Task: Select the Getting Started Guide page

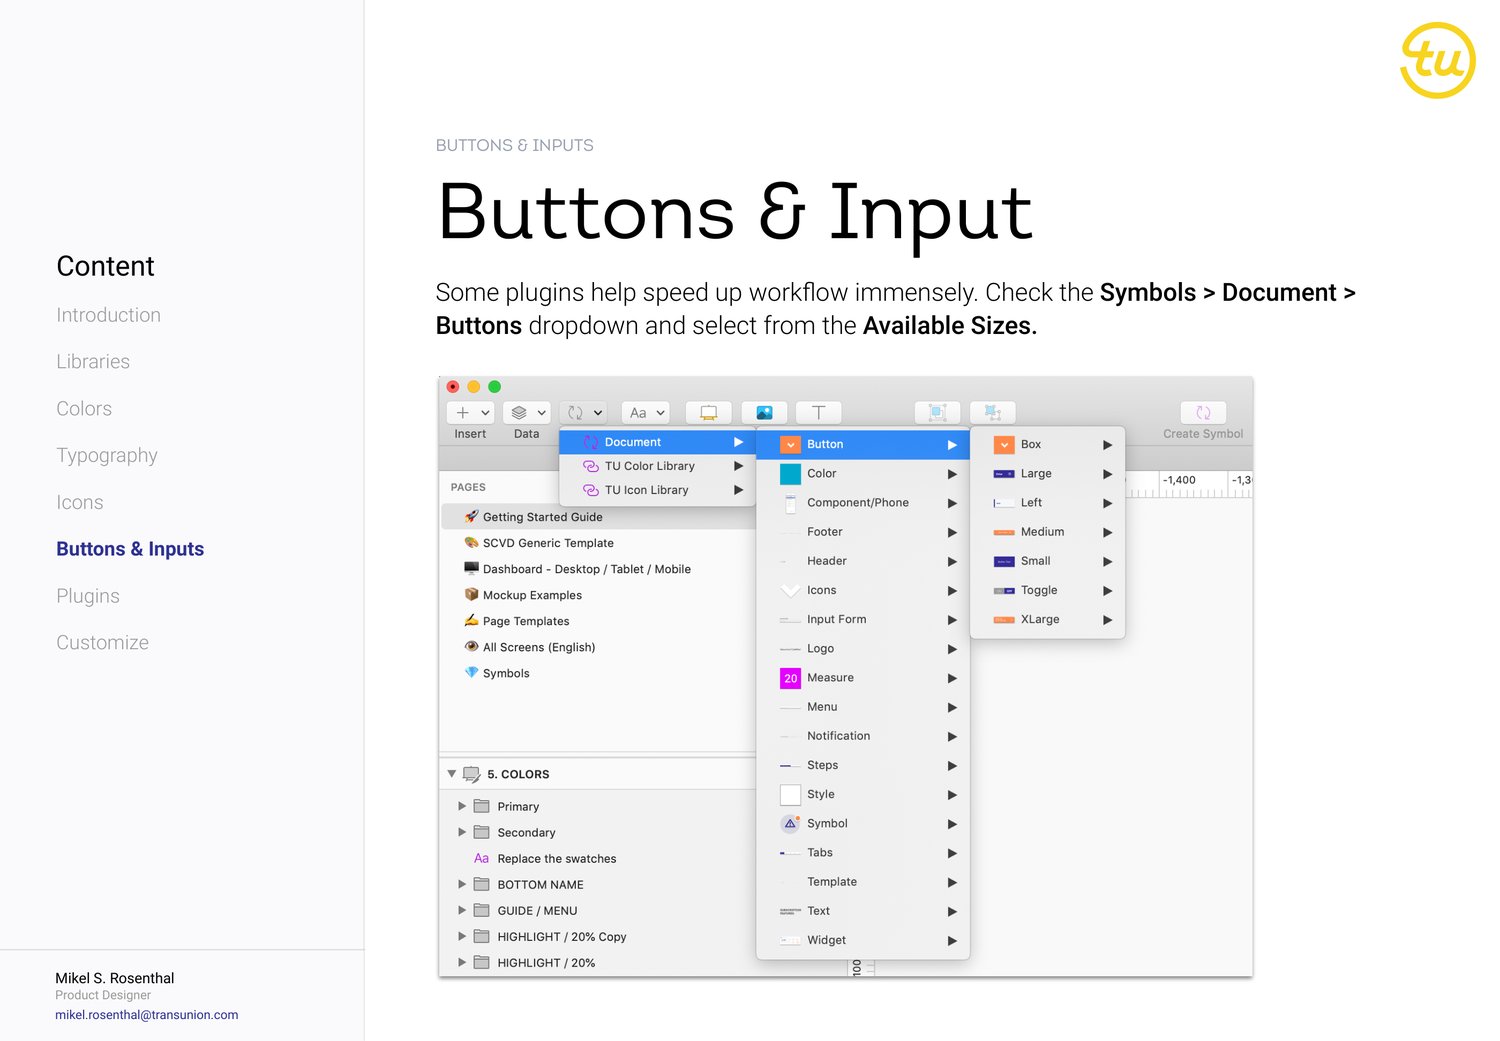Action: point(598,517)
